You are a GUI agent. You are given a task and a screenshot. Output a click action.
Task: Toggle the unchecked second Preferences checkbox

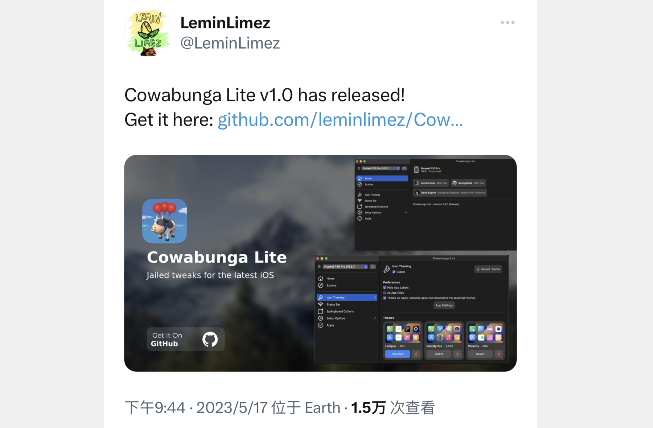384,293
